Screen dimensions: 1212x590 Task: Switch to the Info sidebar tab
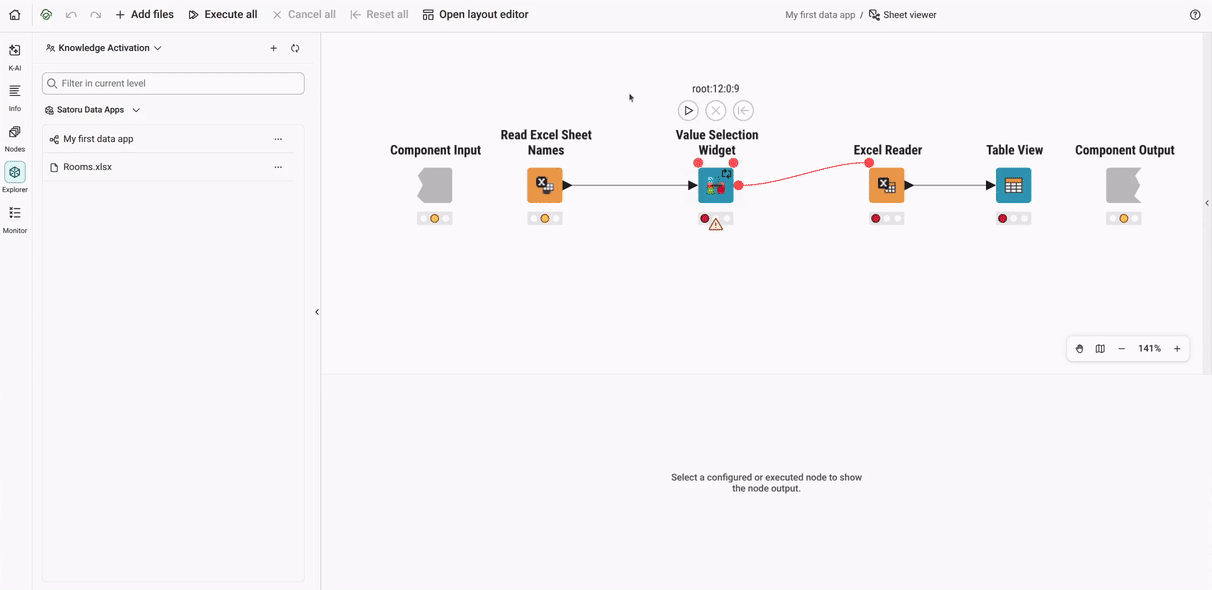(x=15, y=98)
